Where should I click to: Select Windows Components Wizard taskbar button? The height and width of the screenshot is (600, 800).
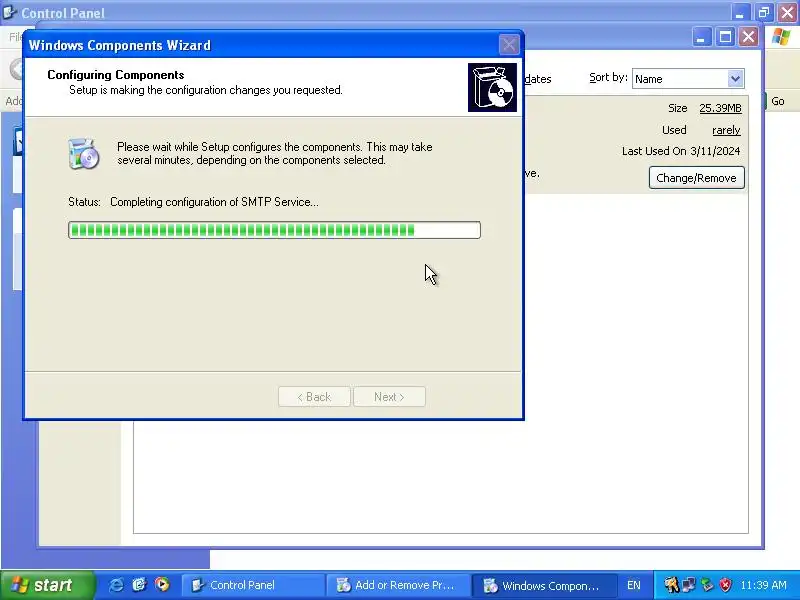543,585
